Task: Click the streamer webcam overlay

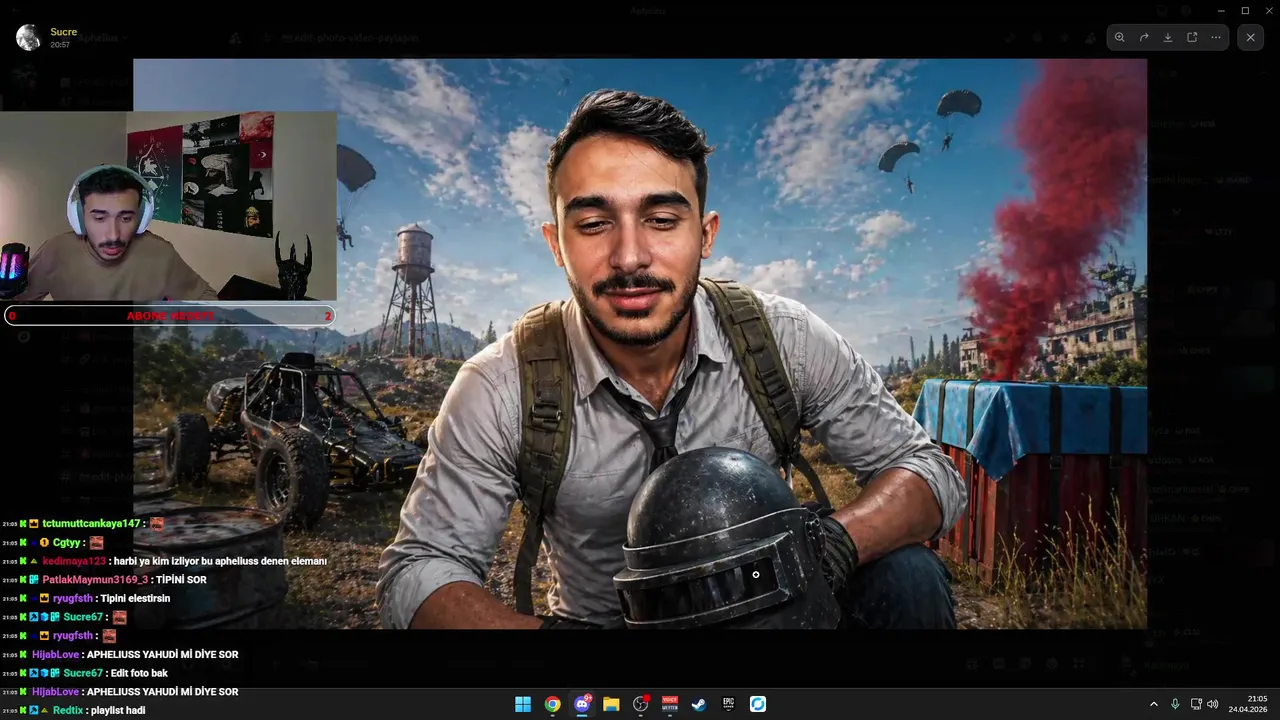Action: pyautogui.click(x=168, y=205)
